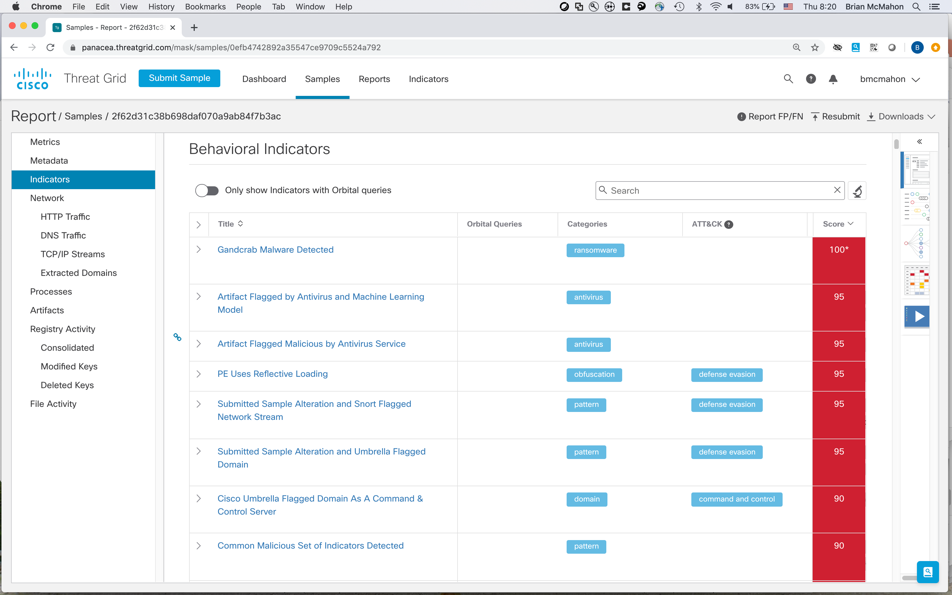Toggle Only show Indicators with Orbital queries

[x=207, y=190]
